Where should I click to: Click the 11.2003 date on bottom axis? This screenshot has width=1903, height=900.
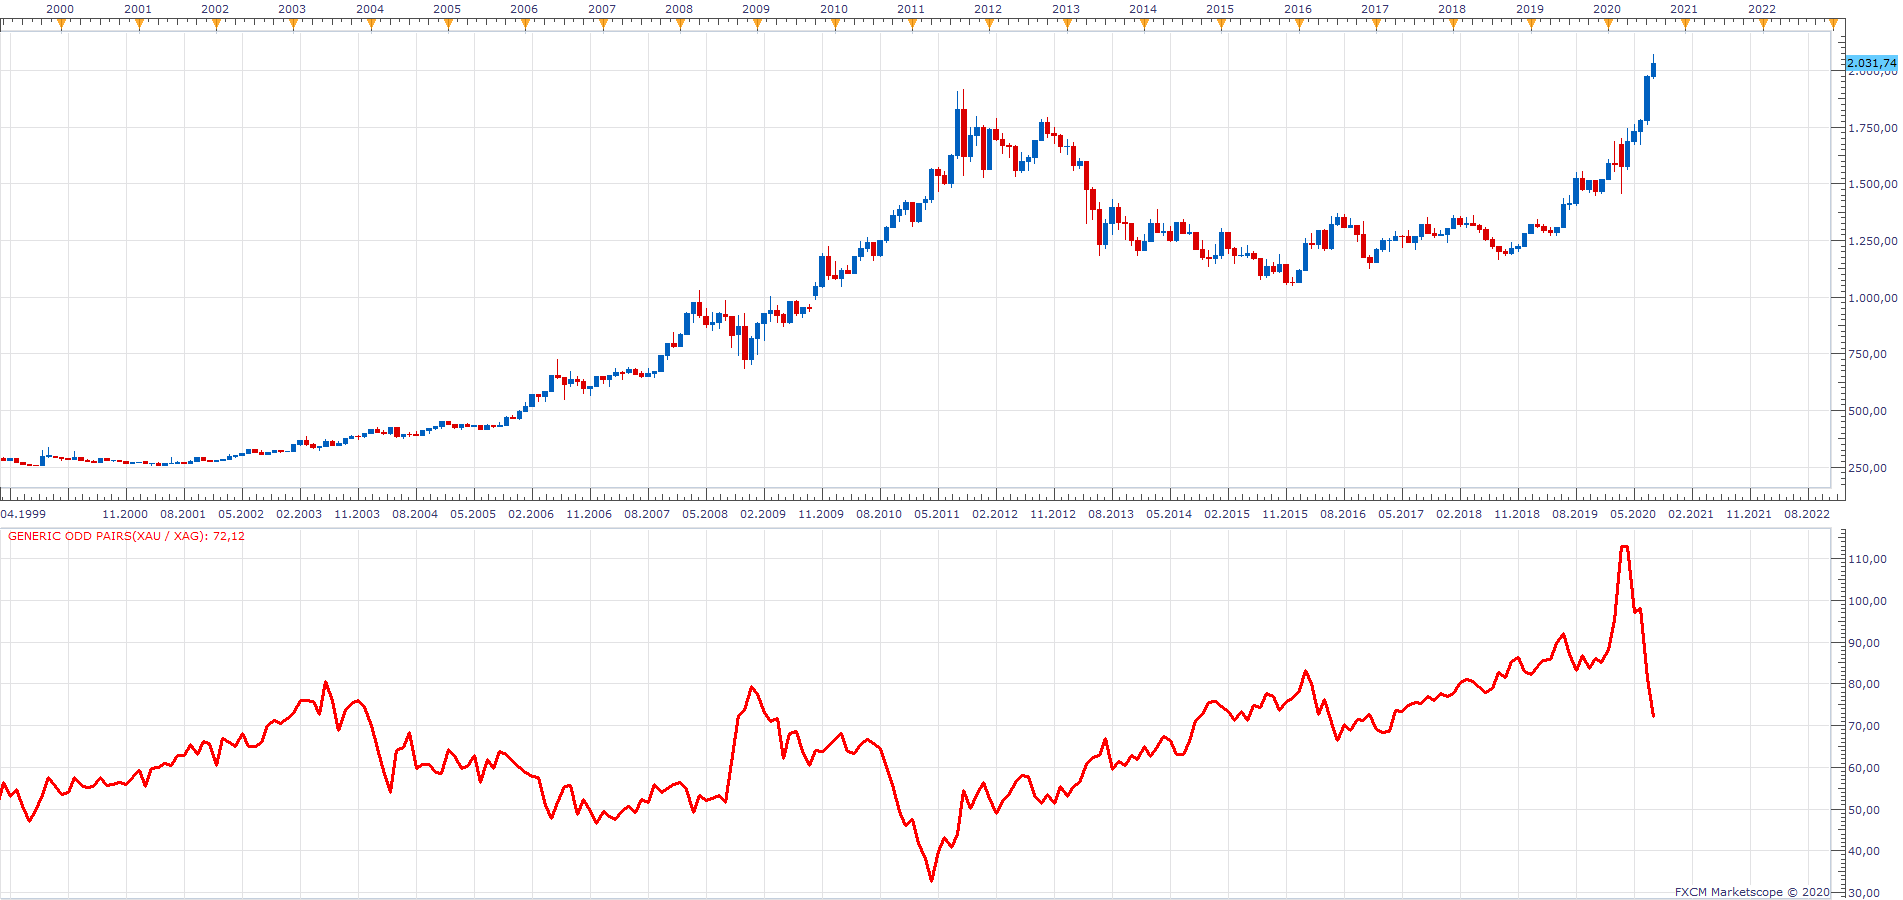pos(357,514)
